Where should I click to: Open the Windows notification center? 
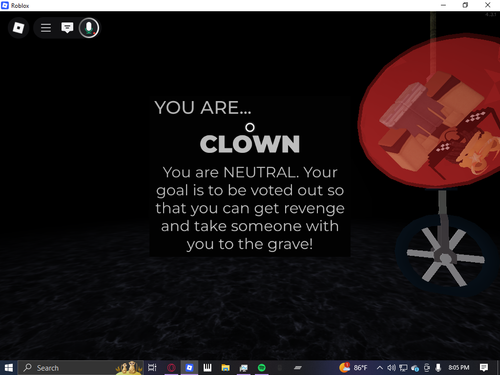coord(484,368)
